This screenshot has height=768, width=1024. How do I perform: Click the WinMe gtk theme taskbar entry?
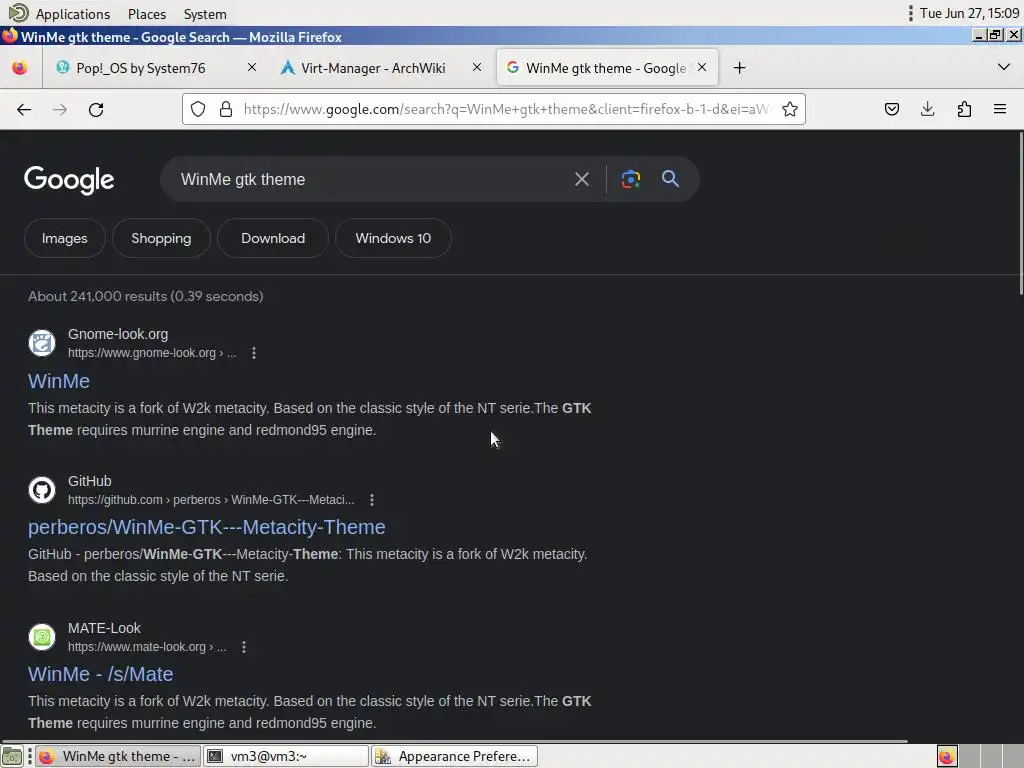tap(118, 756)
